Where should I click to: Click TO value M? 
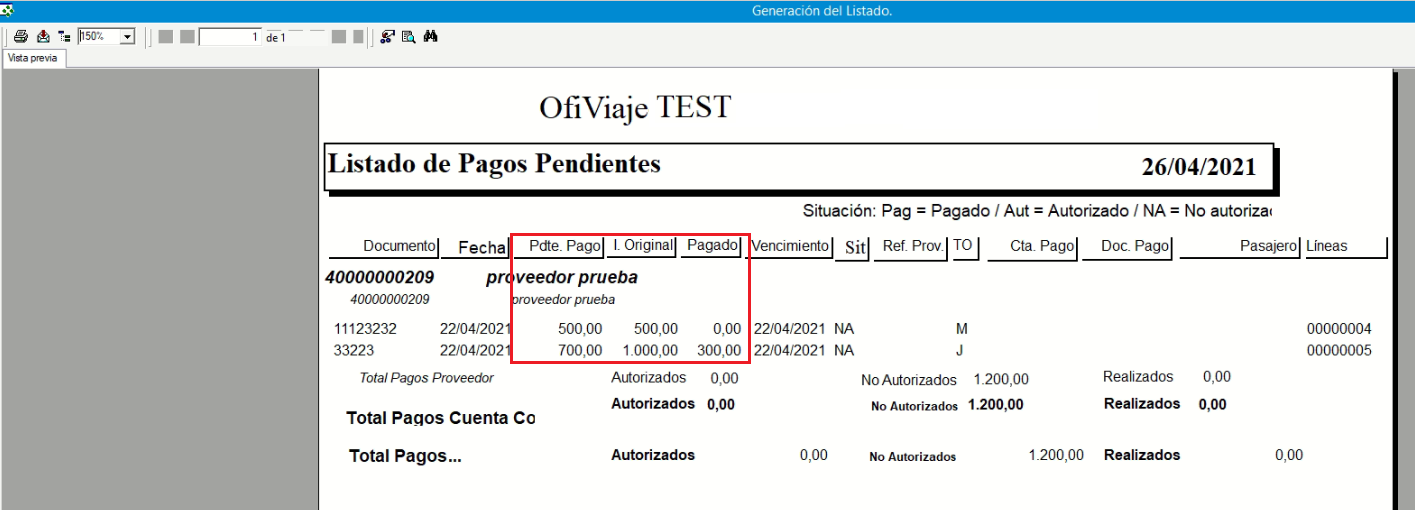tap(962, 329)
